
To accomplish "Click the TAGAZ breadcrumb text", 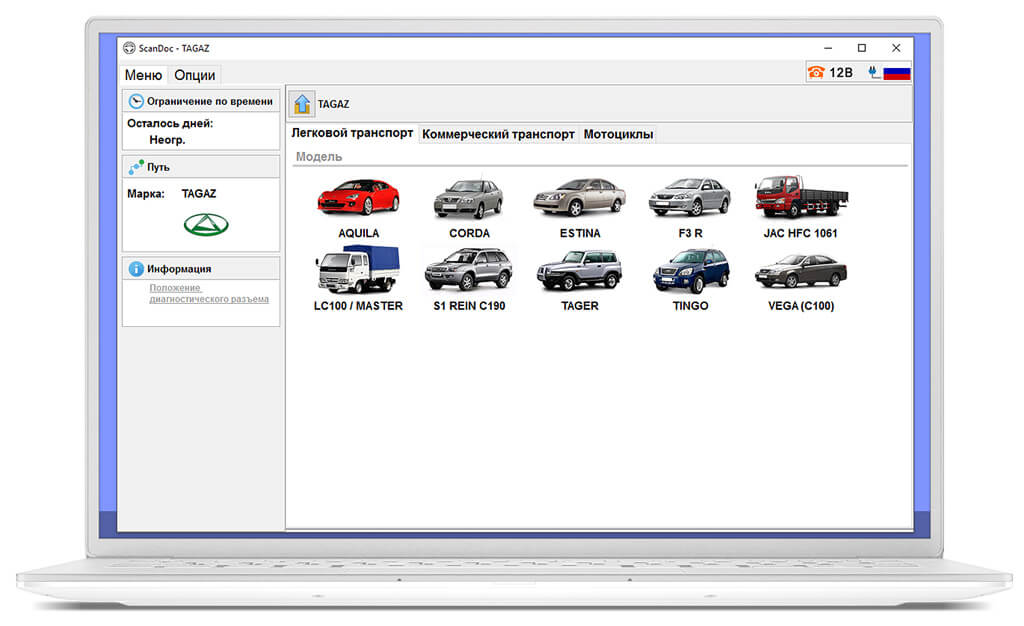I will pyautogui.click(x=333, y=104).
